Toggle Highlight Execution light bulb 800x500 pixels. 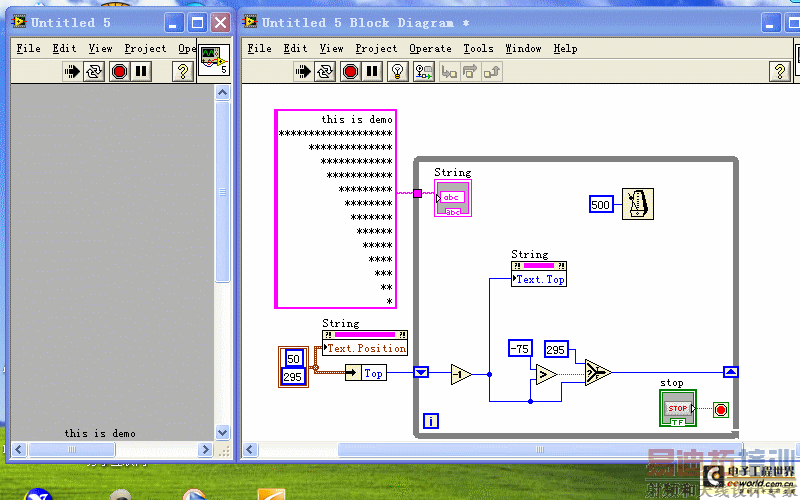(397, 71)
